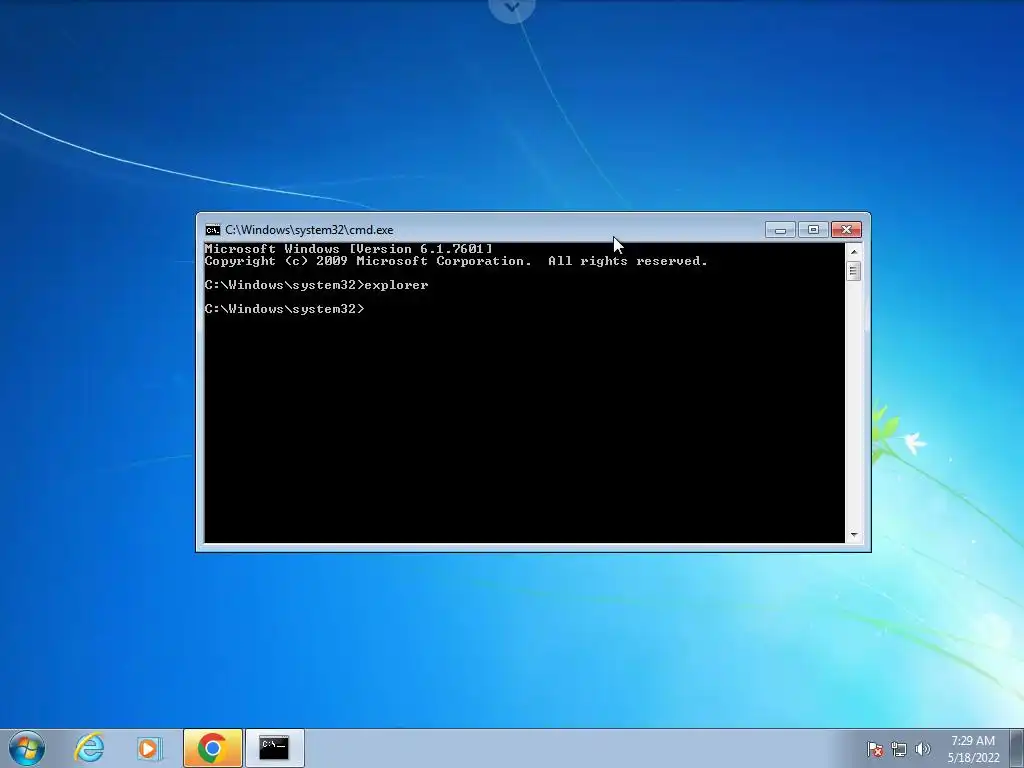
Task: Open Windows Media Player taskbar icon
Action: [x=150, y=748]
